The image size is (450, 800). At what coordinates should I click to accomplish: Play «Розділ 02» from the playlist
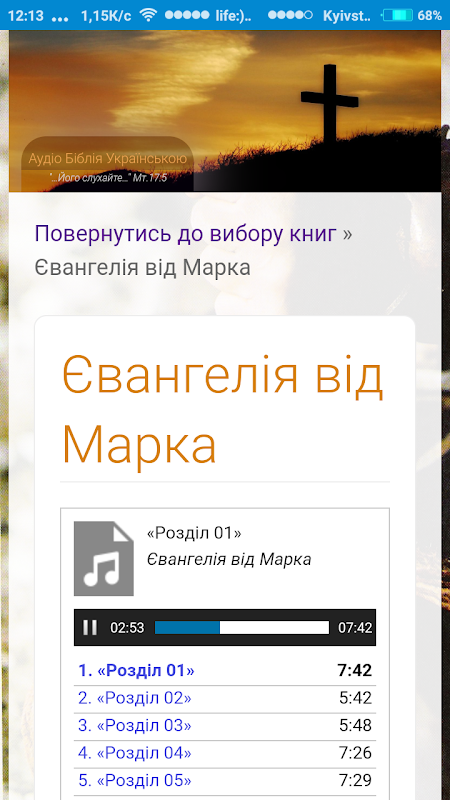pyautogui.click(x=135, y=698)
